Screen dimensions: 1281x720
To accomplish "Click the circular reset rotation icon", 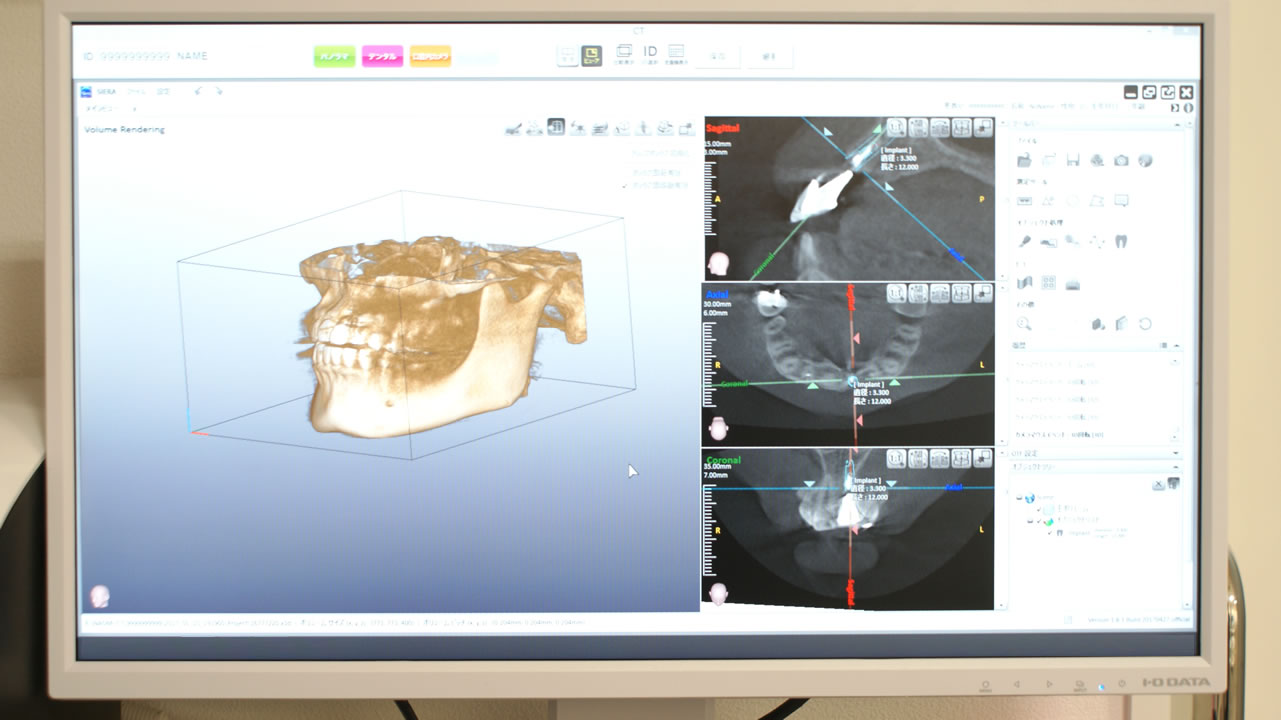I will click(1145, 323).
